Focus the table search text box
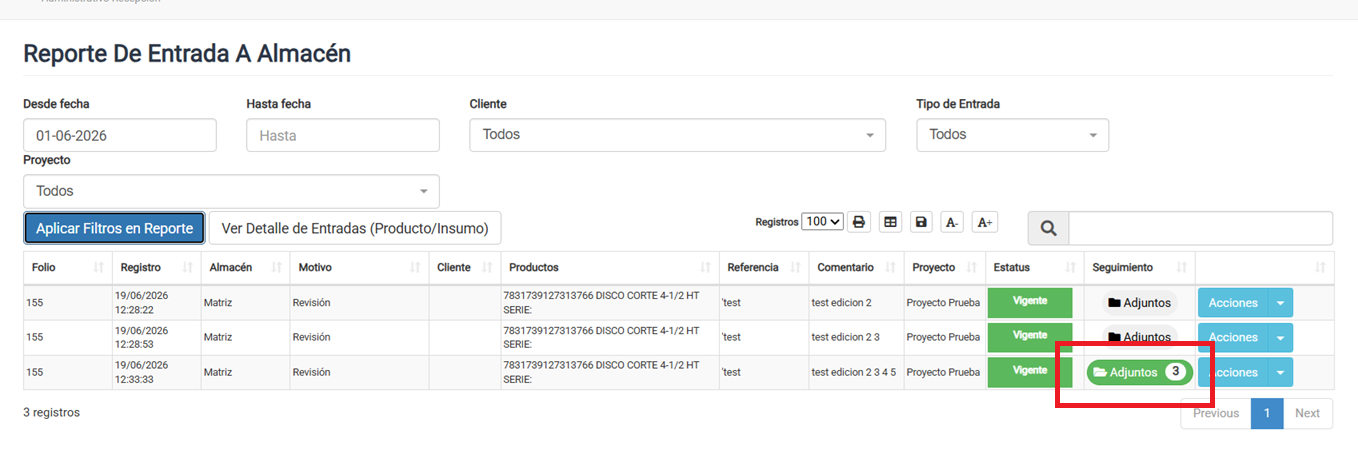 coord(1200,228)
